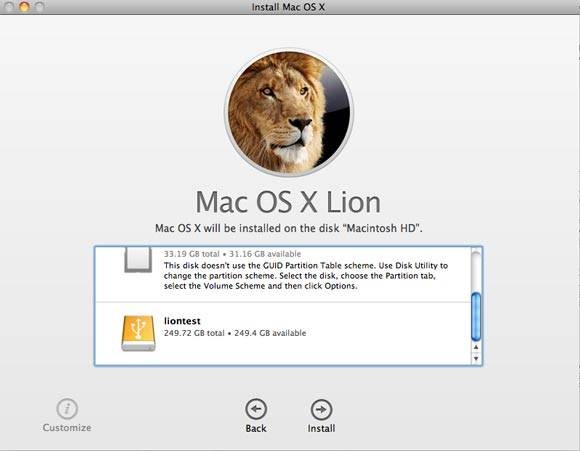Open Customize via the info icon
Image resolution: width=580 pixels, height=451 pixels.
click(x=67, y=409)
